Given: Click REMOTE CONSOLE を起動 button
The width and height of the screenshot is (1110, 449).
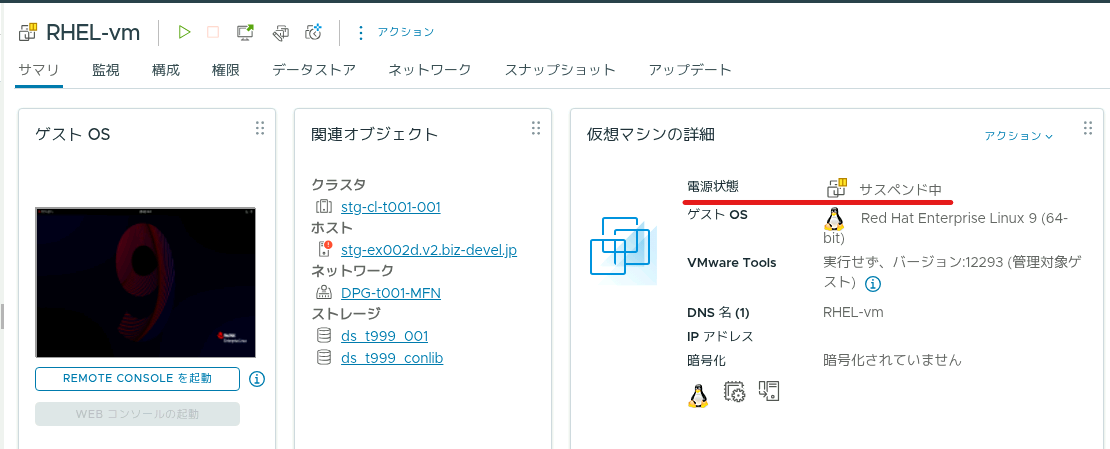Looking at the screenshot, I should tap(137, 379).
